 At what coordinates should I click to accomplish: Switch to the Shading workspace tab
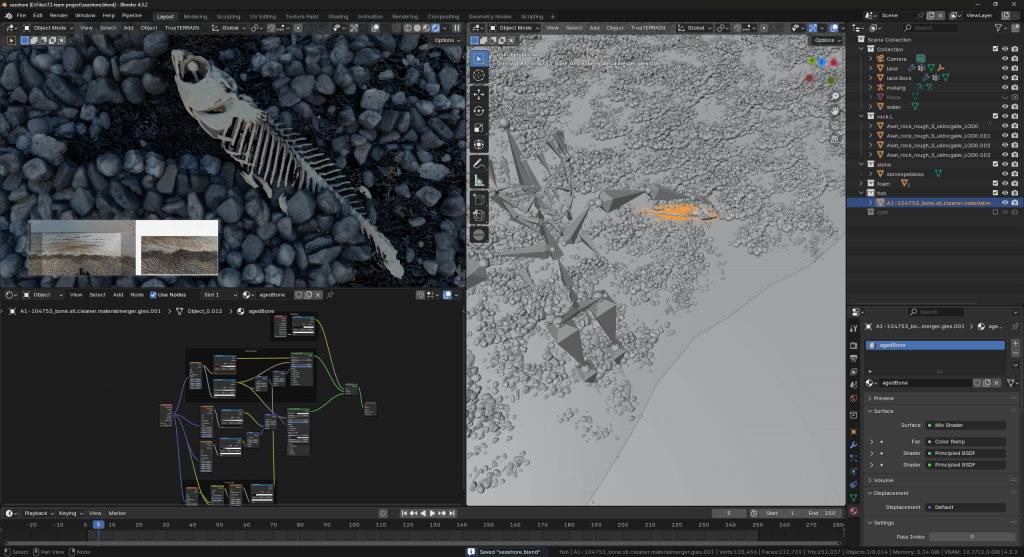[338, 16]
